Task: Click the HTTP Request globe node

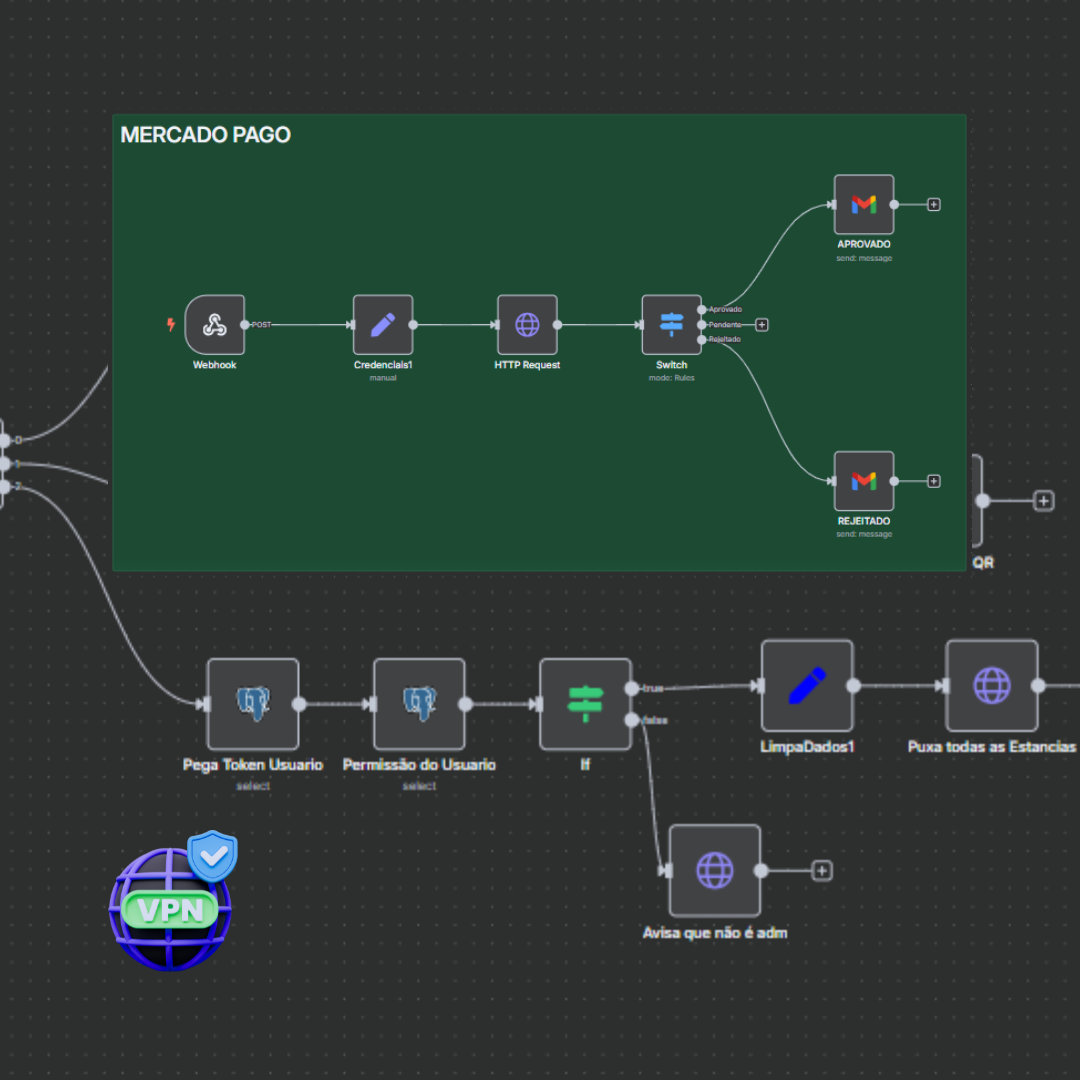Action: (527, 325)
